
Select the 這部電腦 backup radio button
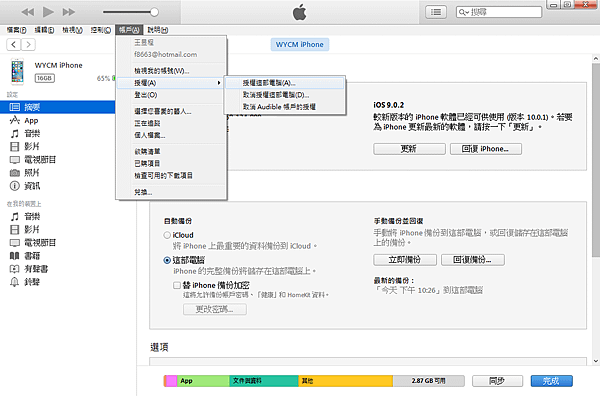(167, 260)
